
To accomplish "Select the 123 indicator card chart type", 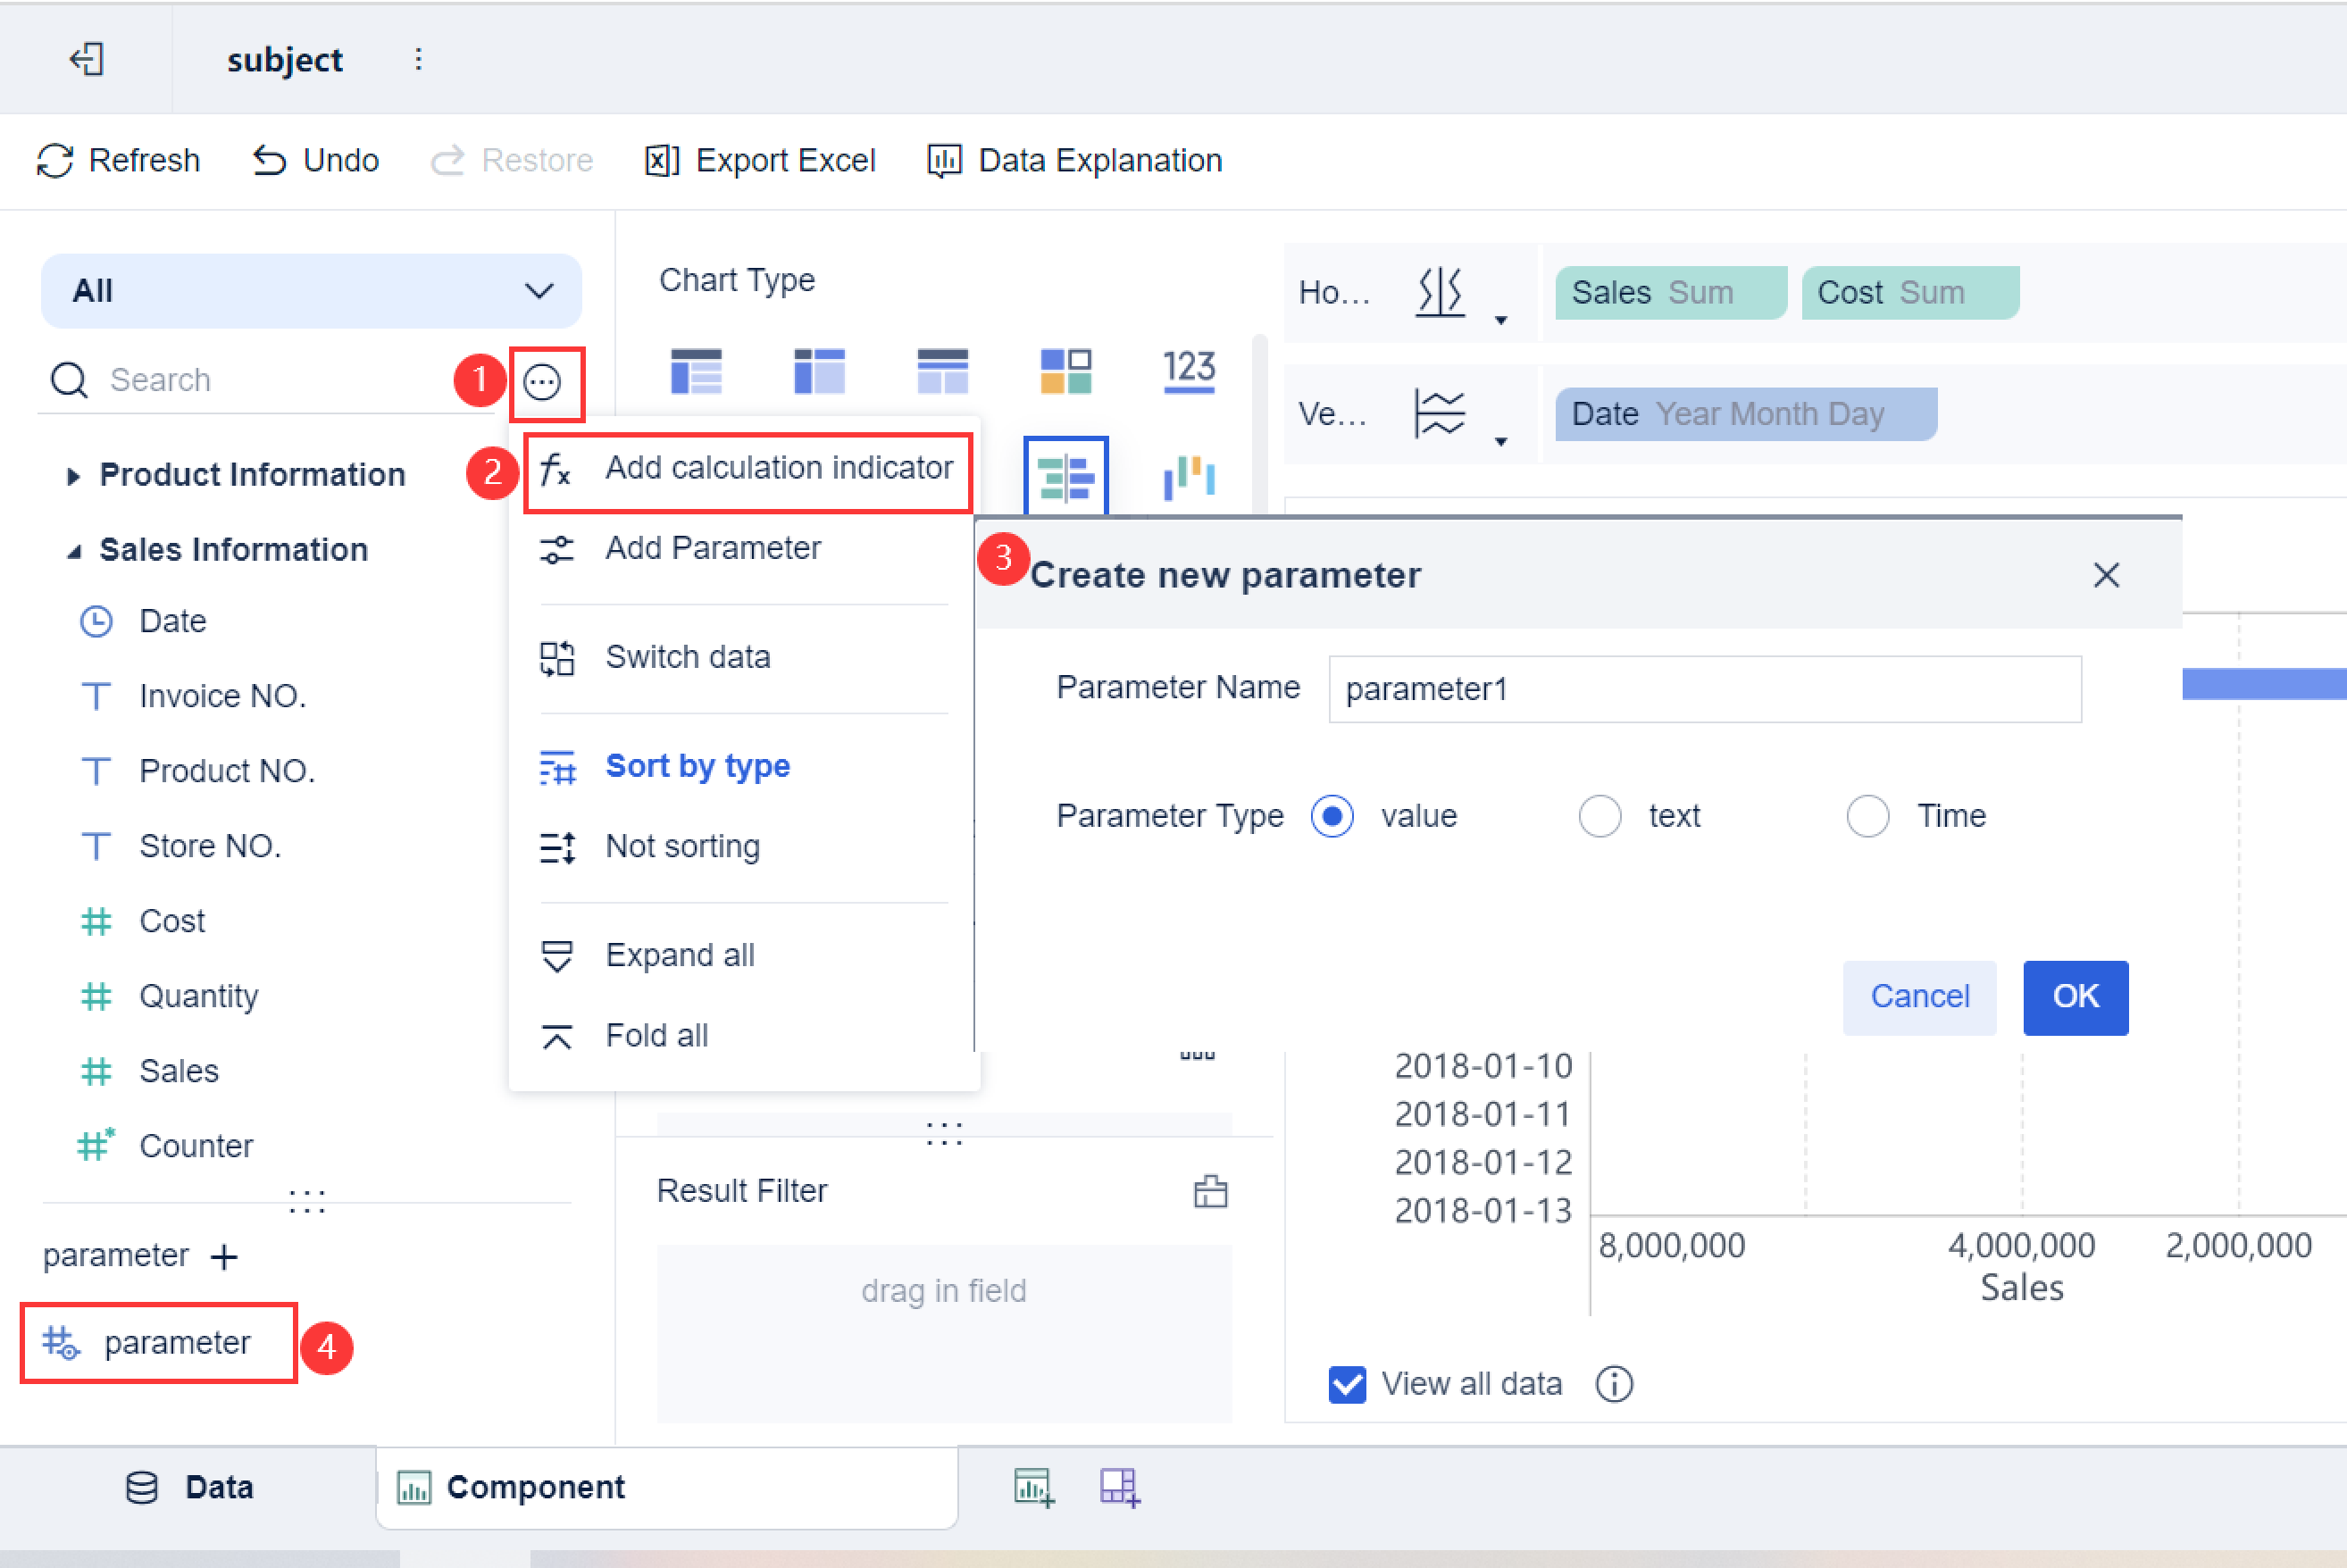I will pyautogui.click(x=1189, y=370).
